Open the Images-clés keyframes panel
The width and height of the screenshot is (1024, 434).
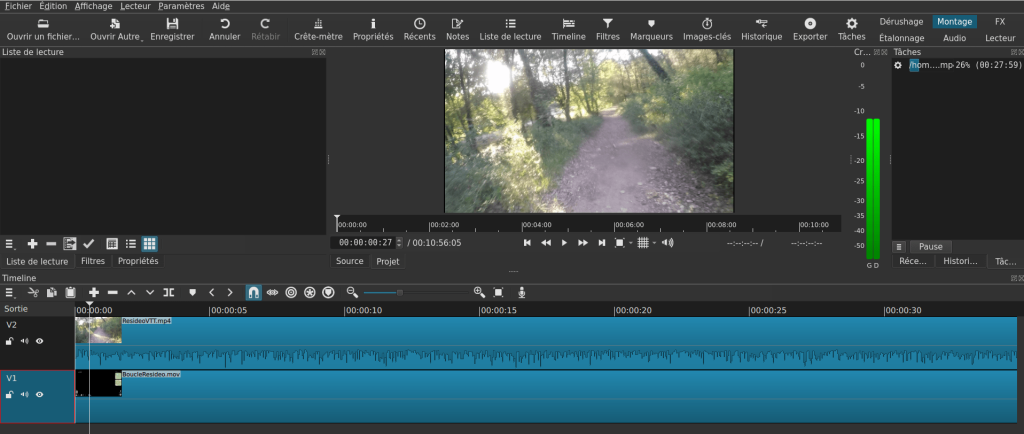tap(706, 28)
